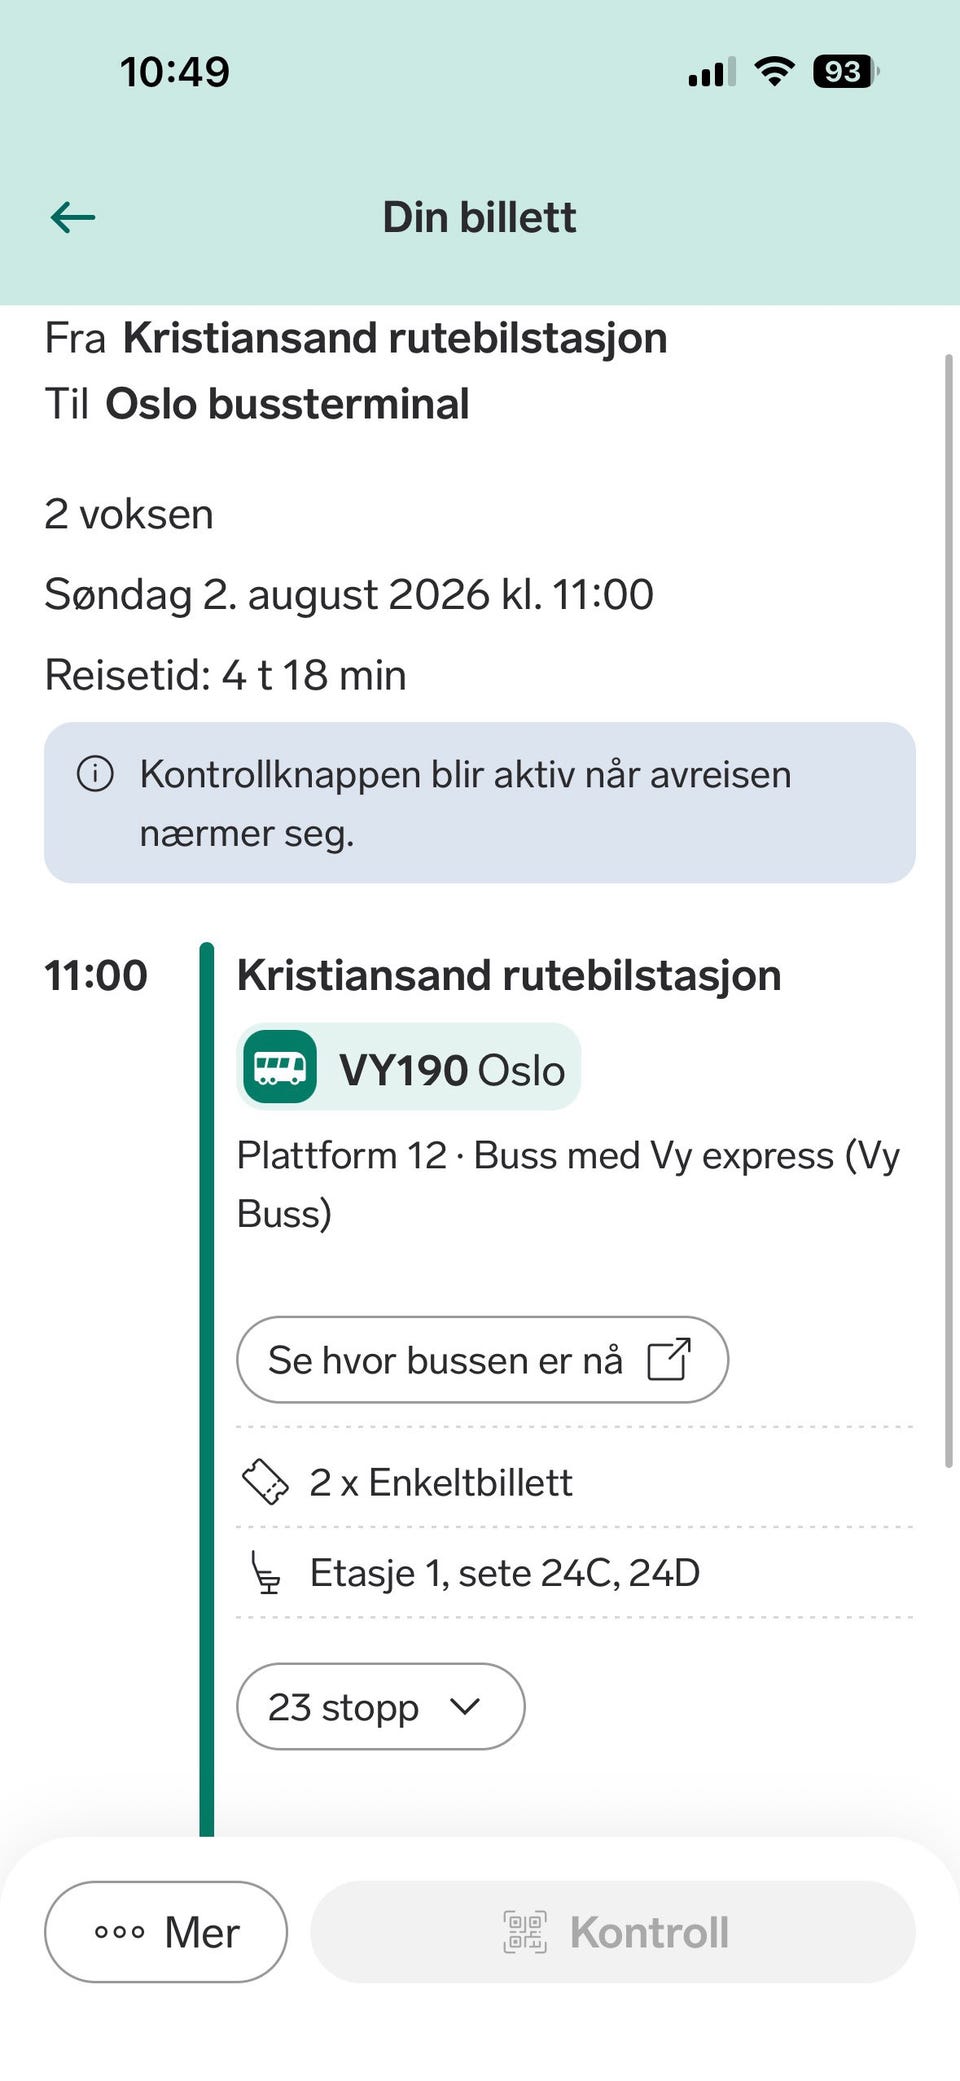Click the ticket icon beside Enkeltbillett
The width and height of the screenshot is (960, 2081).
pyautogui.click(x=266, y=1481)
